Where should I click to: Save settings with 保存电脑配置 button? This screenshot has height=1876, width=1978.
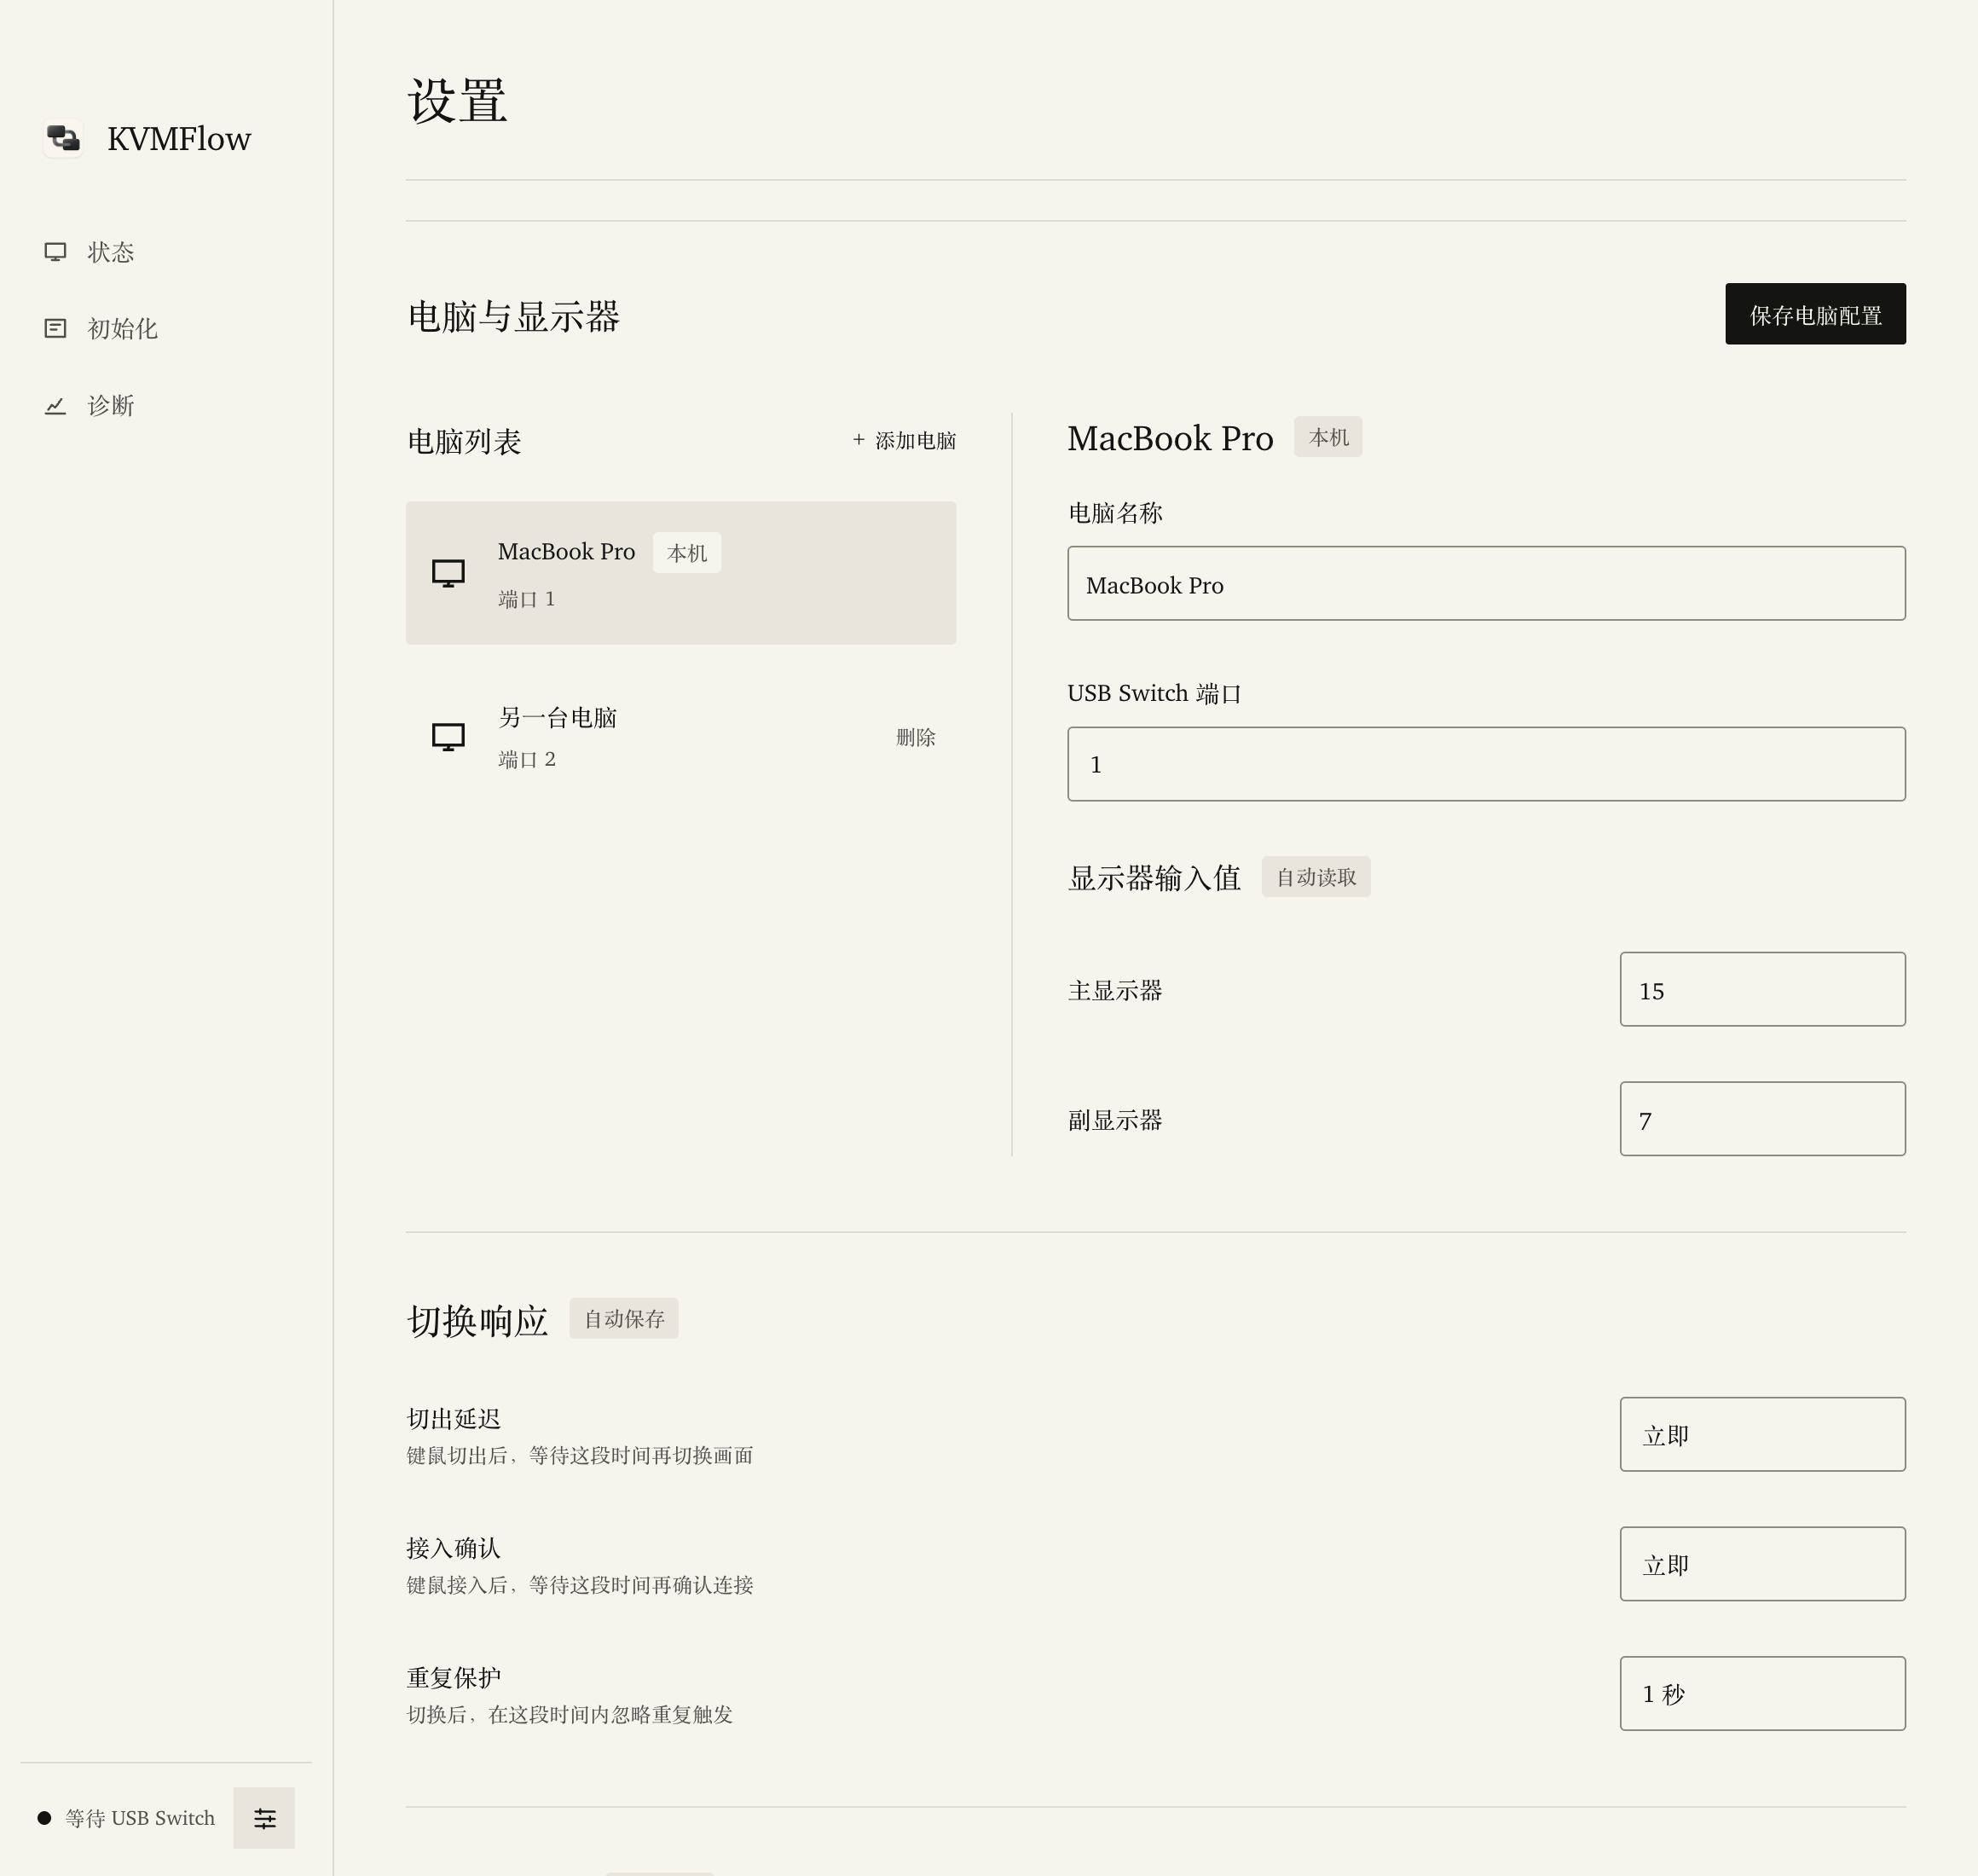click(1815, 314)
